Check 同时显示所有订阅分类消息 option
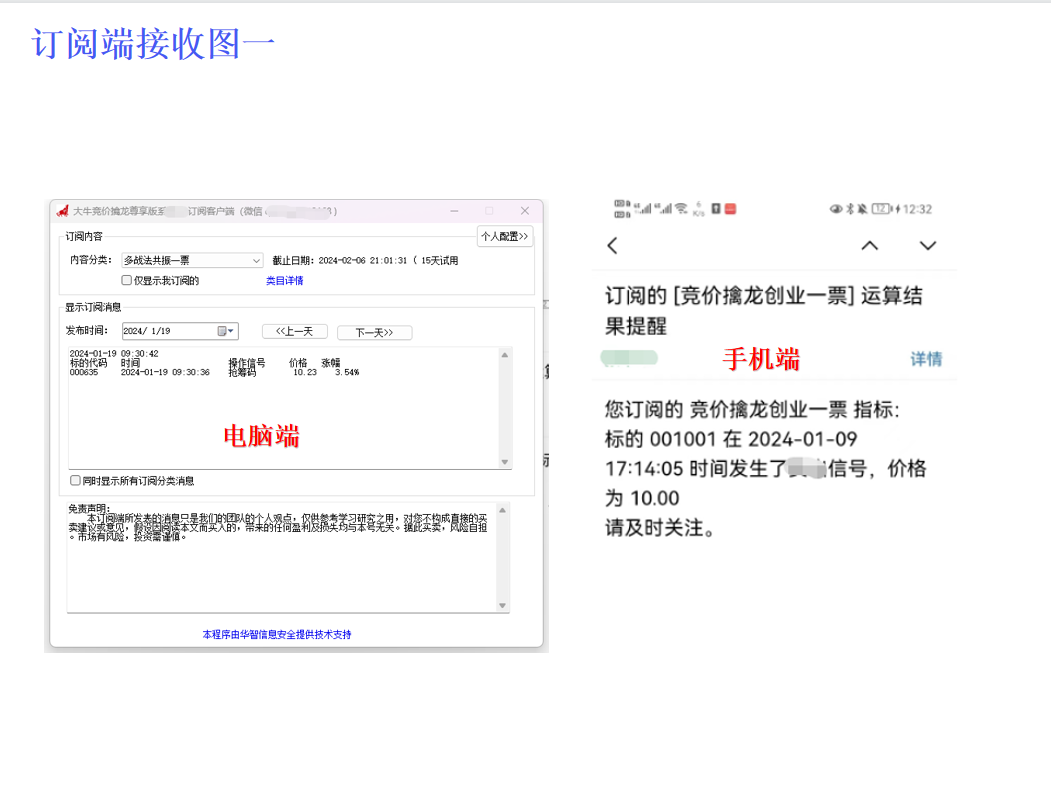The height and width of the screenshot is (792, 1051). (x=75, y=481)
